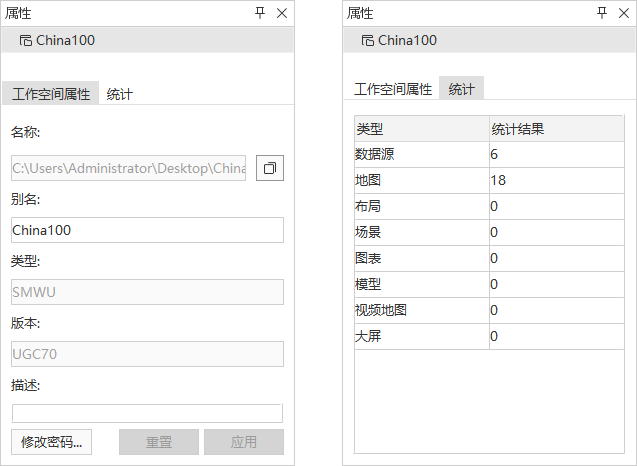
Task: Click the copy path icon beside the name field
Action: click(270, 168)
